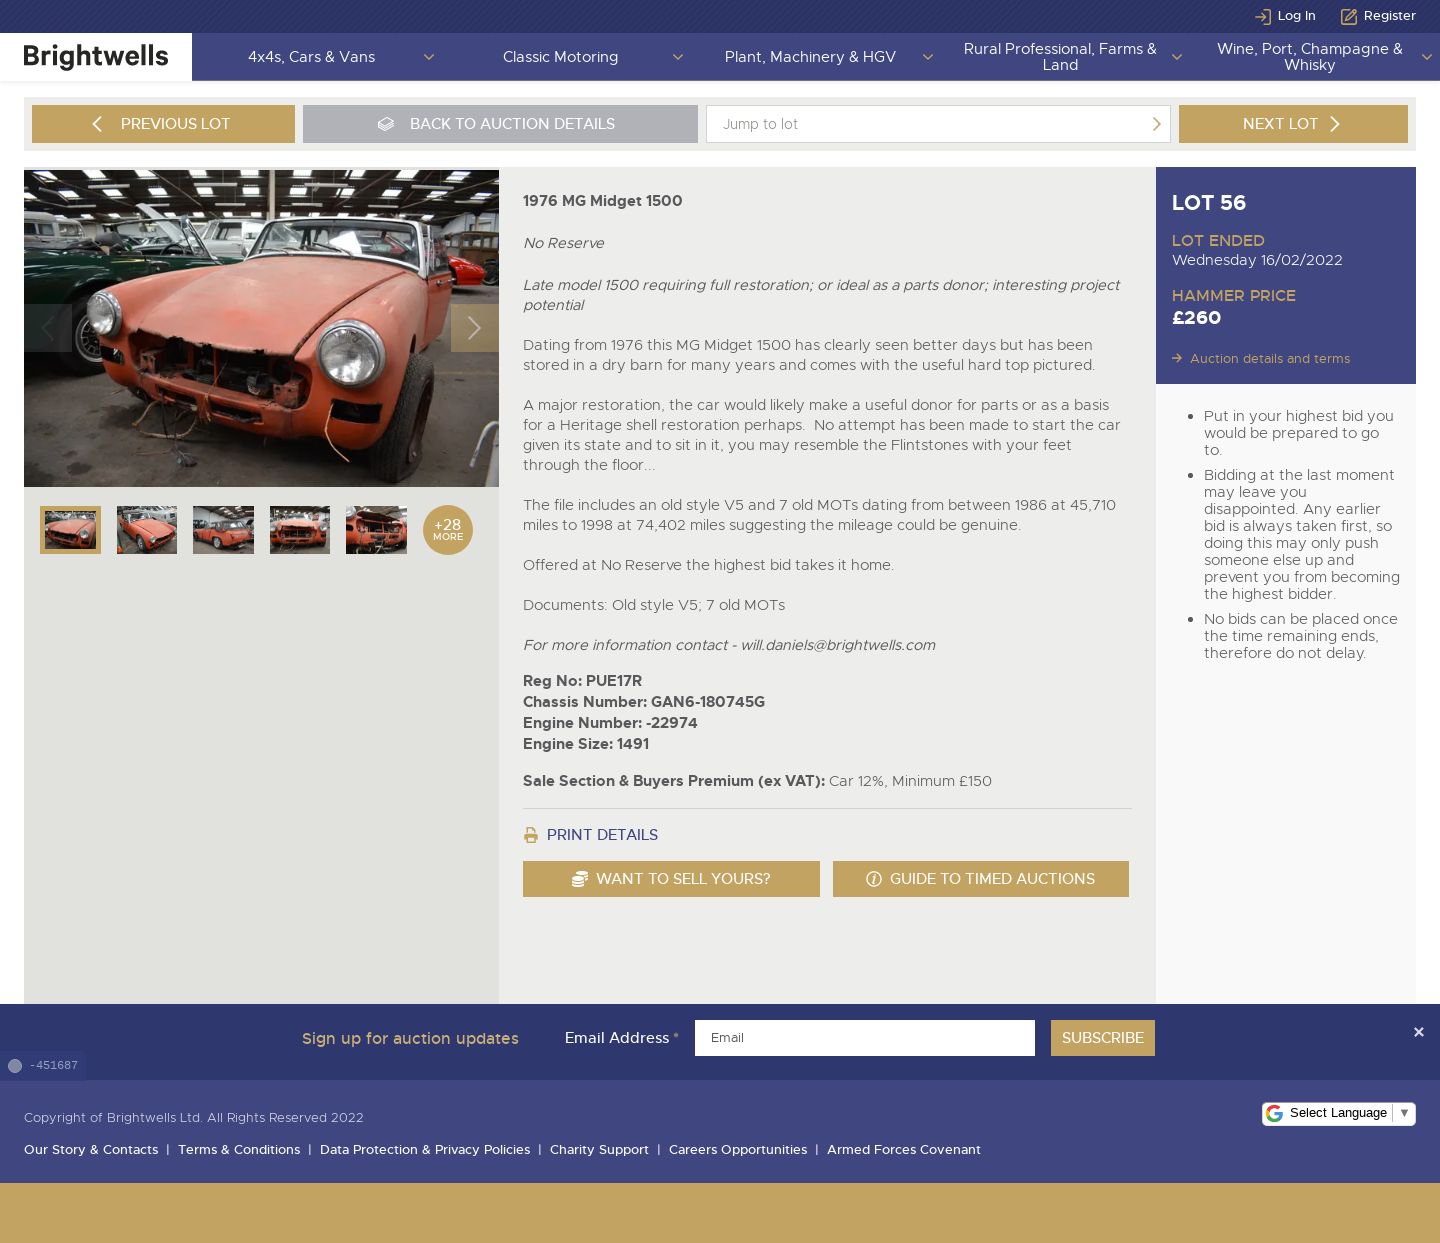Expand the 4x4s, Cars & Vans menu chevron
The width and height of the screenshot is (1440, 1243).
429,57
